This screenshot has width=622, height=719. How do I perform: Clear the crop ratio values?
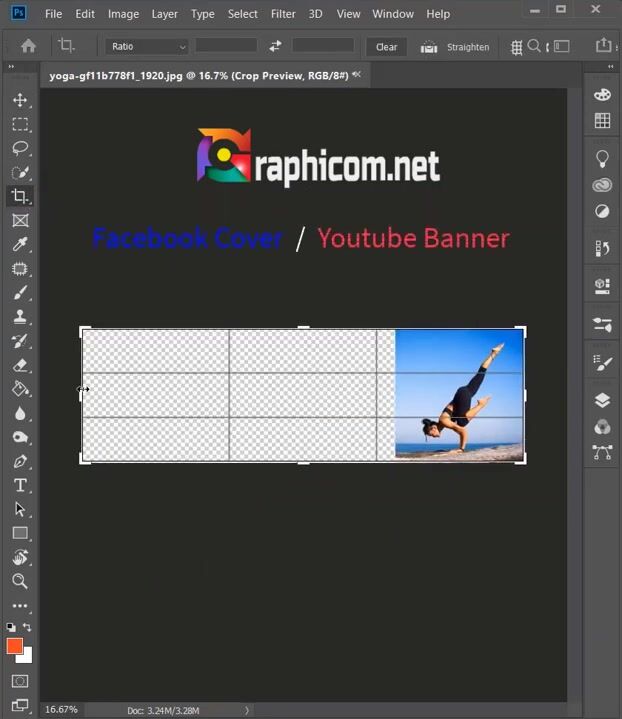click(x=386, y=47)
